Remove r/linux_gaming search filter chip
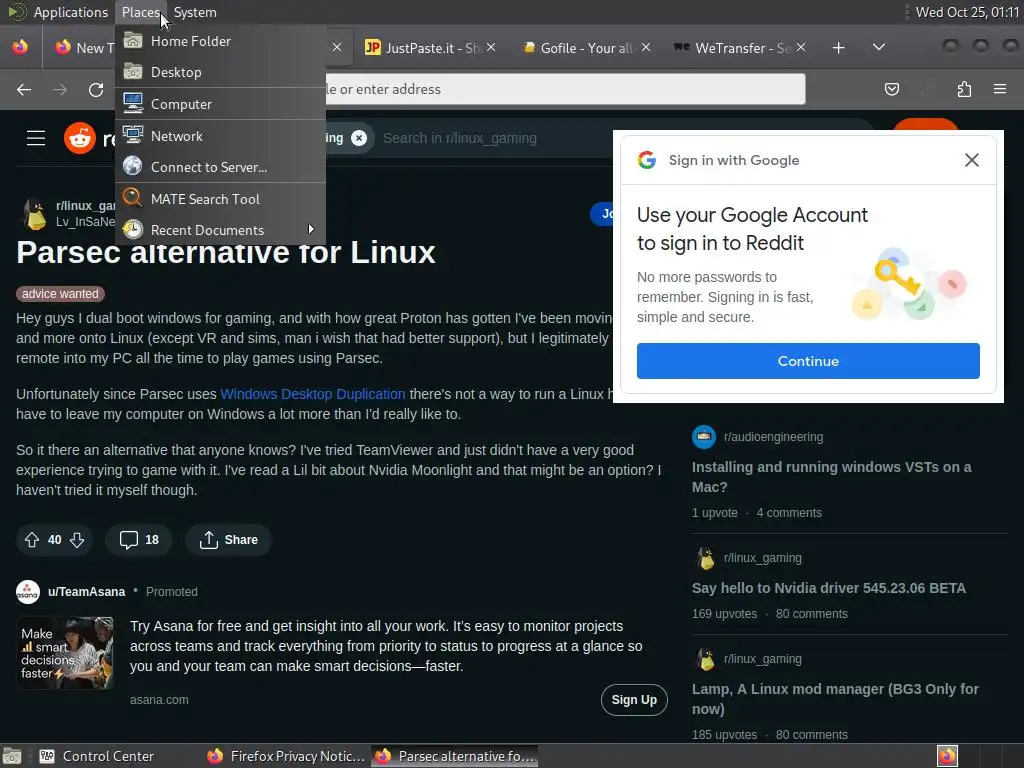Viewport: 1024px width, 768px height. (x=359, y=138)
